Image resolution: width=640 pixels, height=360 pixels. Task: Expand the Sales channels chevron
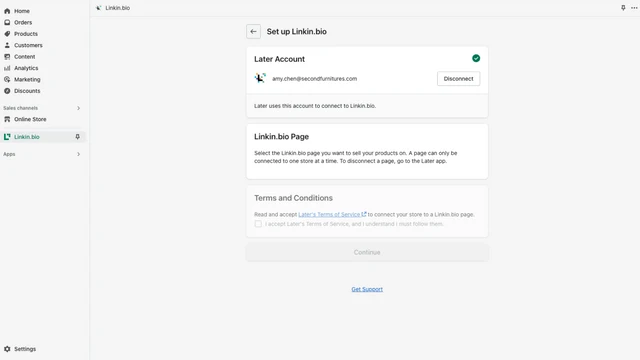78,108
